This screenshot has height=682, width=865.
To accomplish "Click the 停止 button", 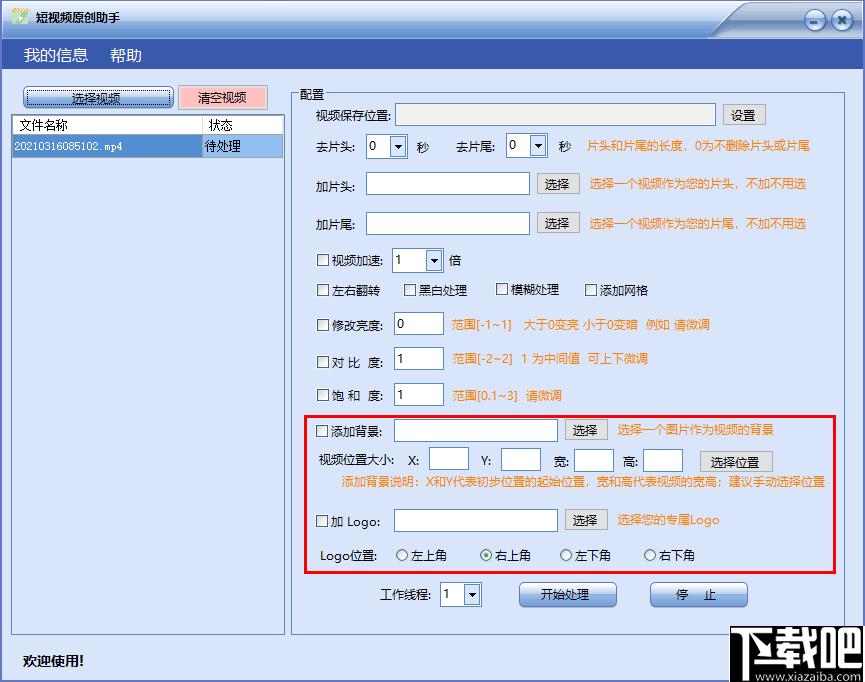I will [x=698, y=595].
